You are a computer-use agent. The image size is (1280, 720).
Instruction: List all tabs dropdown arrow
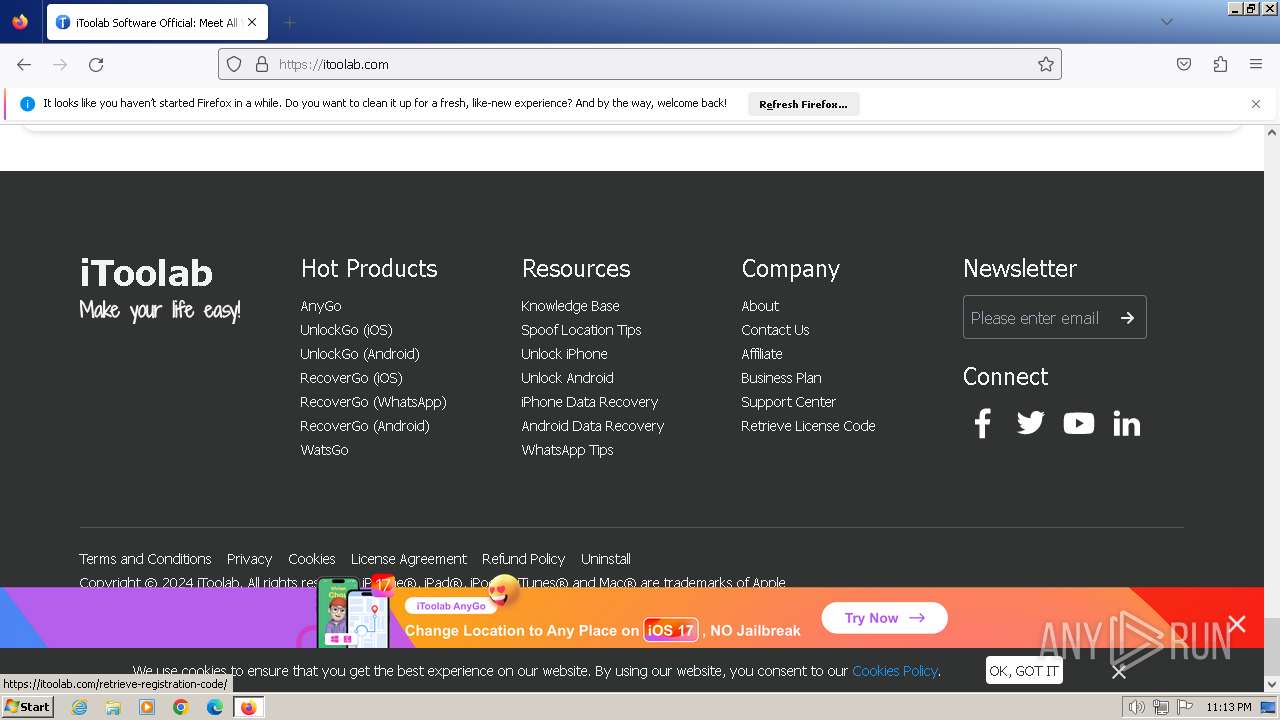pyautogui.click(x=1166, y=22)
